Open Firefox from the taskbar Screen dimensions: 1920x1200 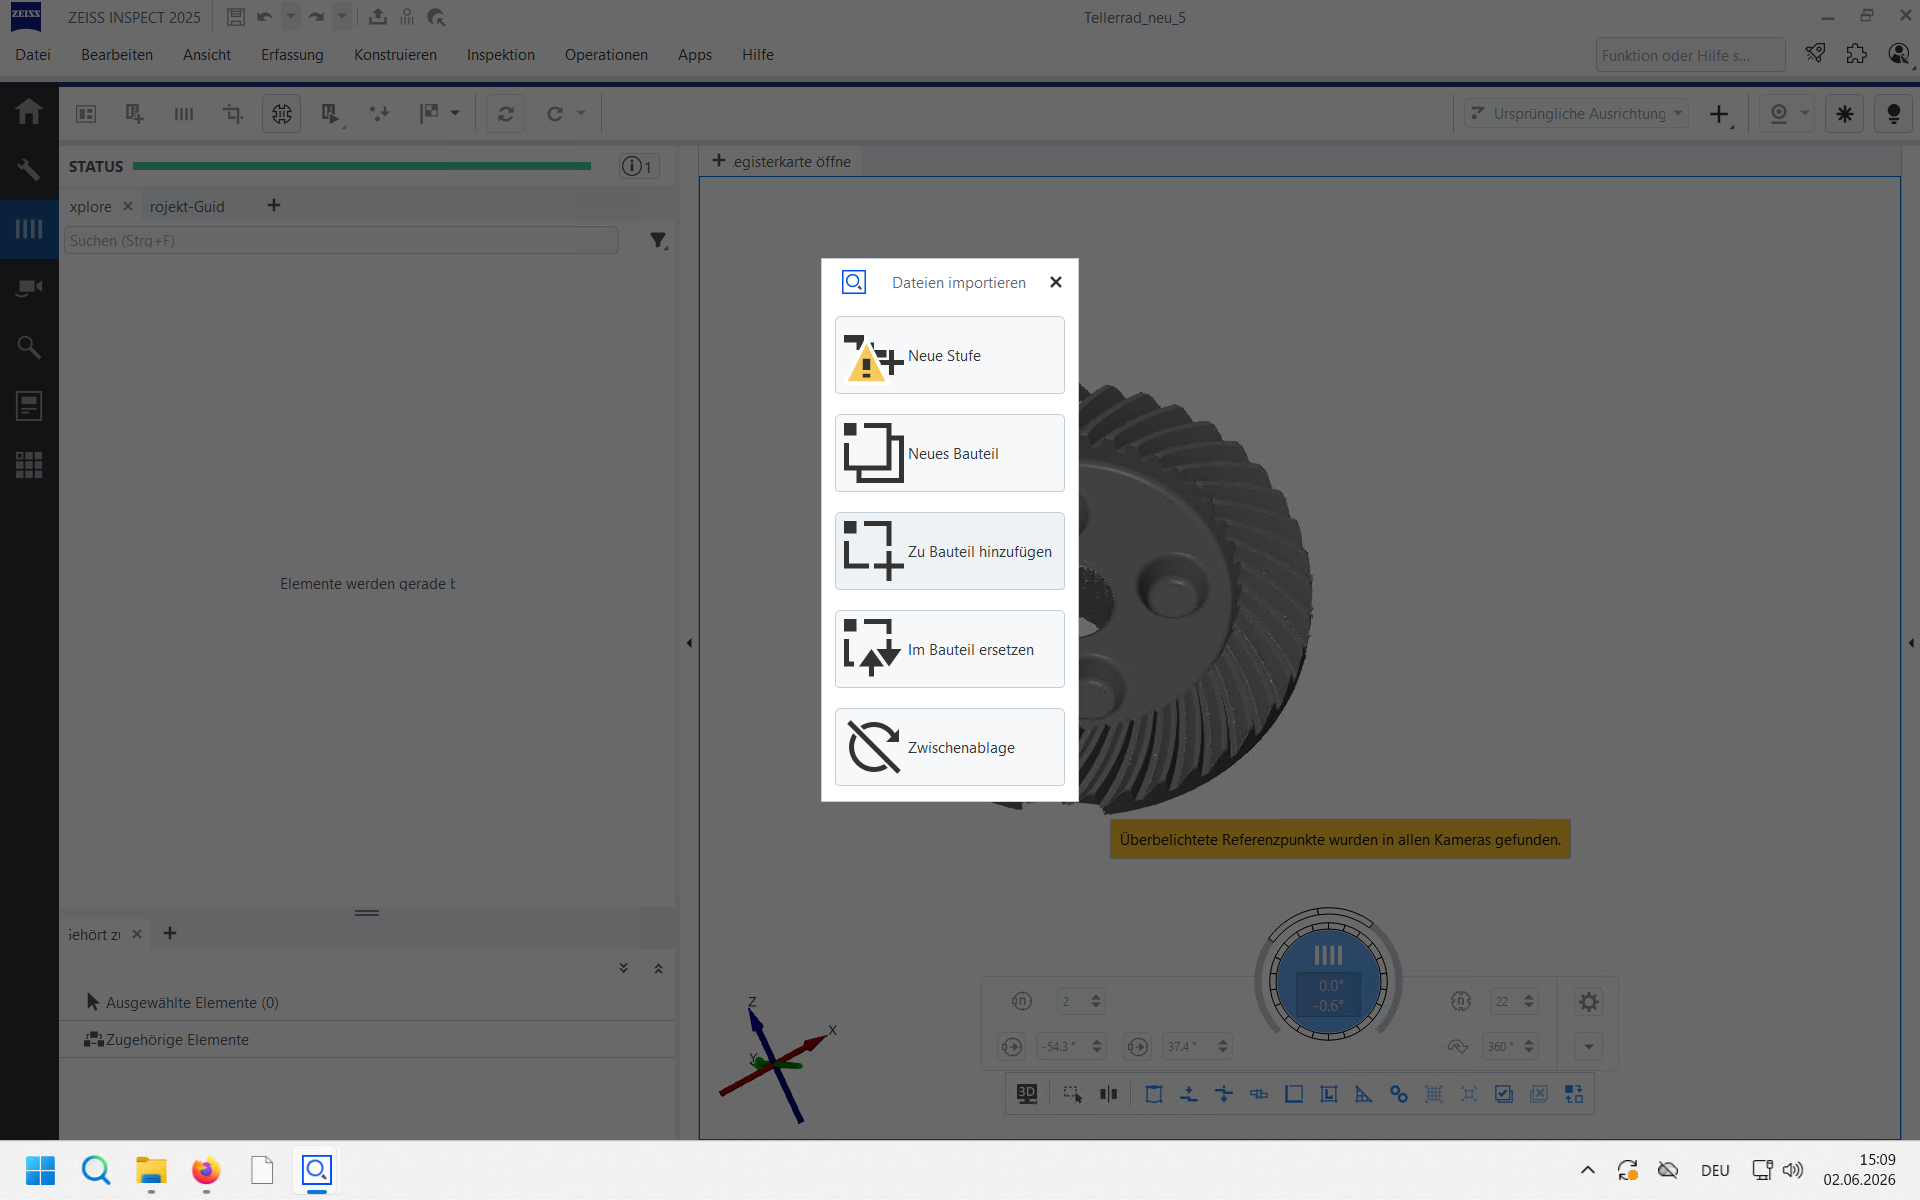coord(206,1170)
